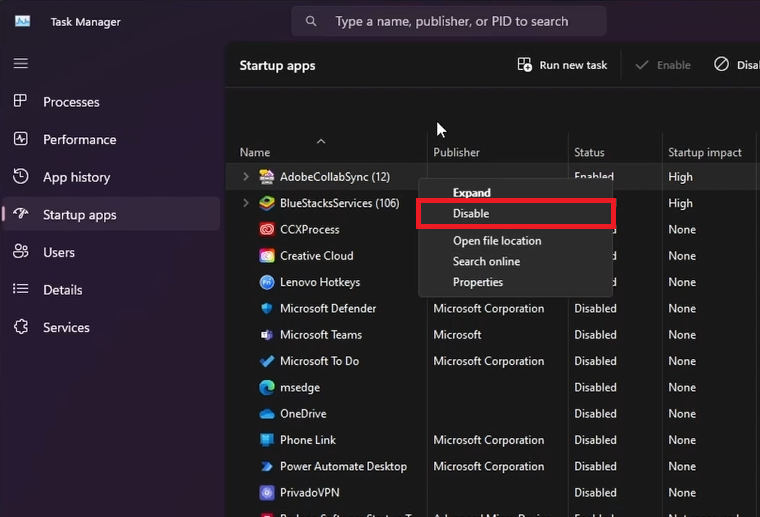
Task: Click the msedge browser icon
Action: [x=267, y=388]
